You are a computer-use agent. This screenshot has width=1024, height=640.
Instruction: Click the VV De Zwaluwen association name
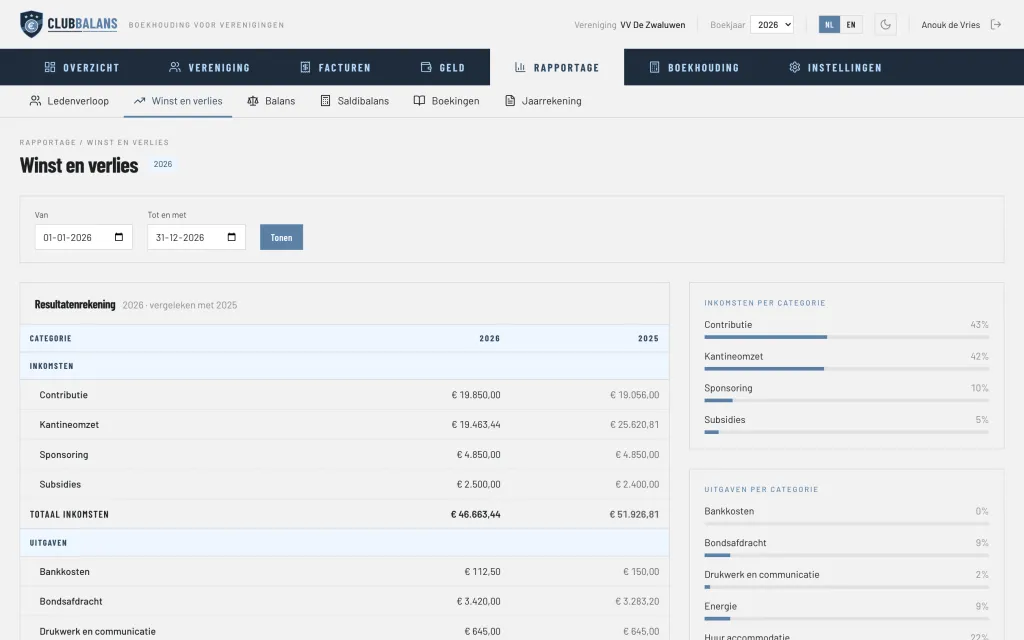[652, 25]
